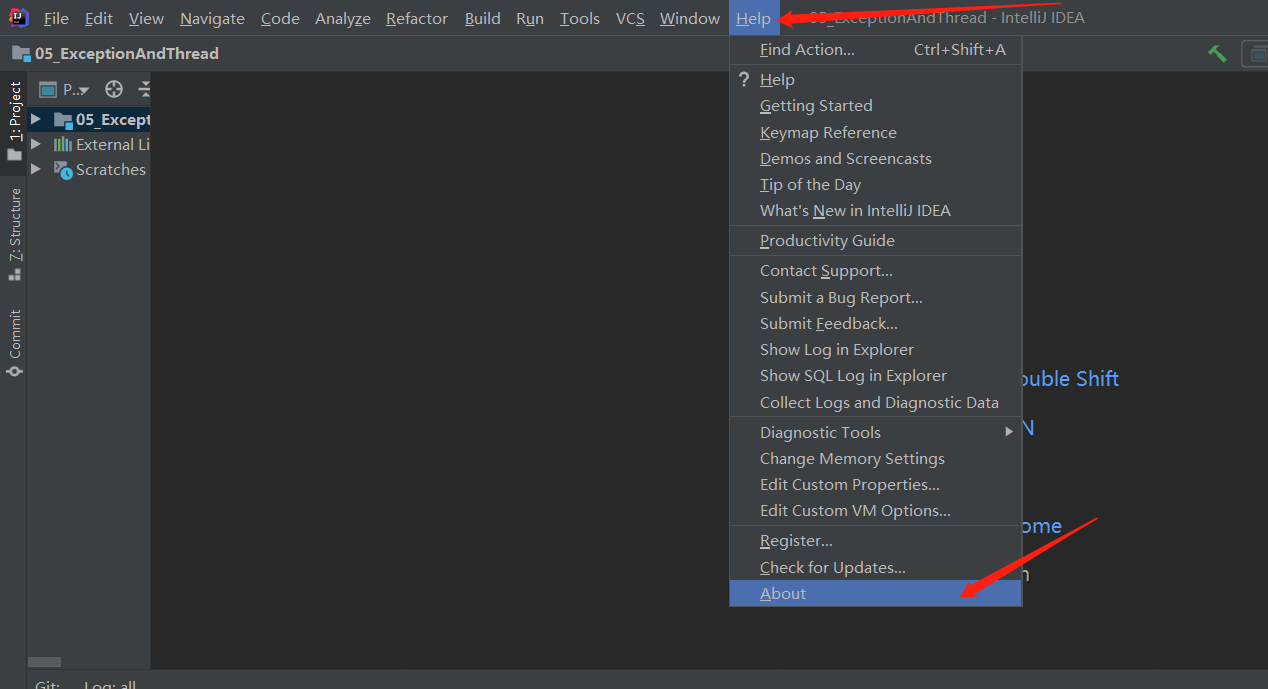Click Edit Custom VM Options menu entry
The height and width of the screenshot is (689, 1268).
(855, 510)
